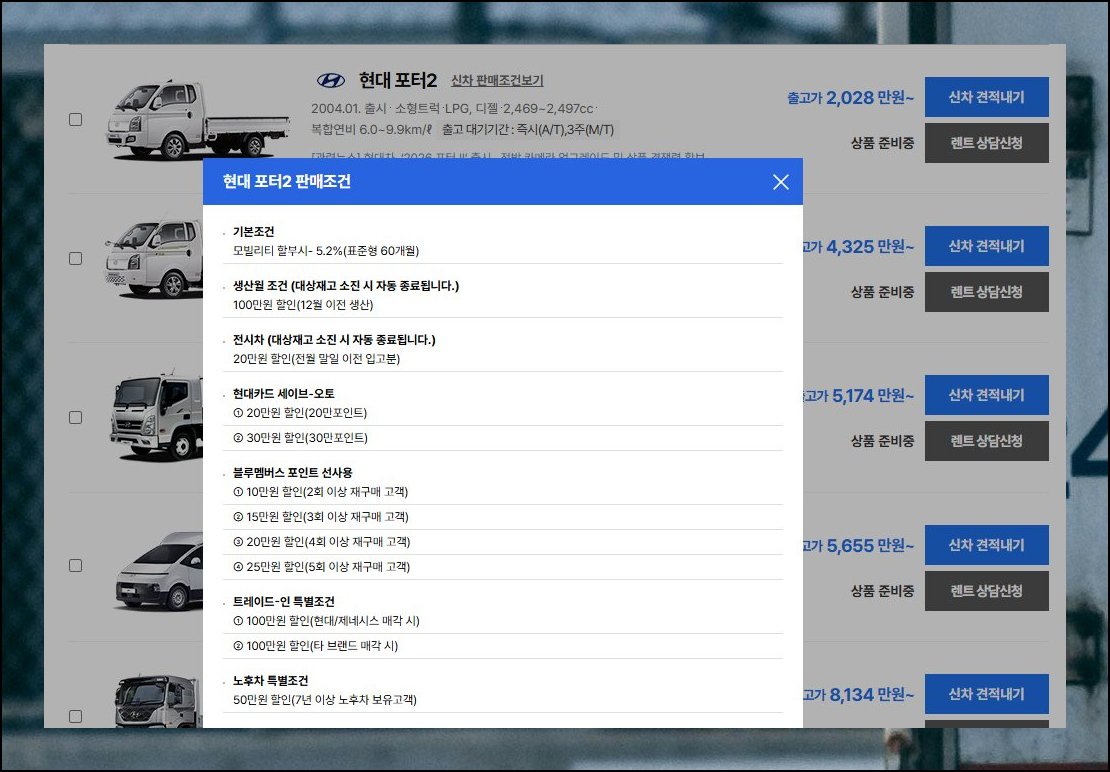Viewport: 1110px width, 772px height.
Task: Click 20만원 할인(전월 말일 이전 입고분)
Action: click(x=316, y=359)
